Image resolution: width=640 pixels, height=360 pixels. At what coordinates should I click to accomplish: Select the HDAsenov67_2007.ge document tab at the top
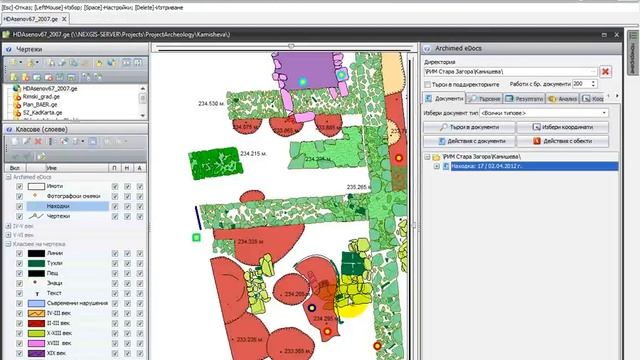pos(35,19)
